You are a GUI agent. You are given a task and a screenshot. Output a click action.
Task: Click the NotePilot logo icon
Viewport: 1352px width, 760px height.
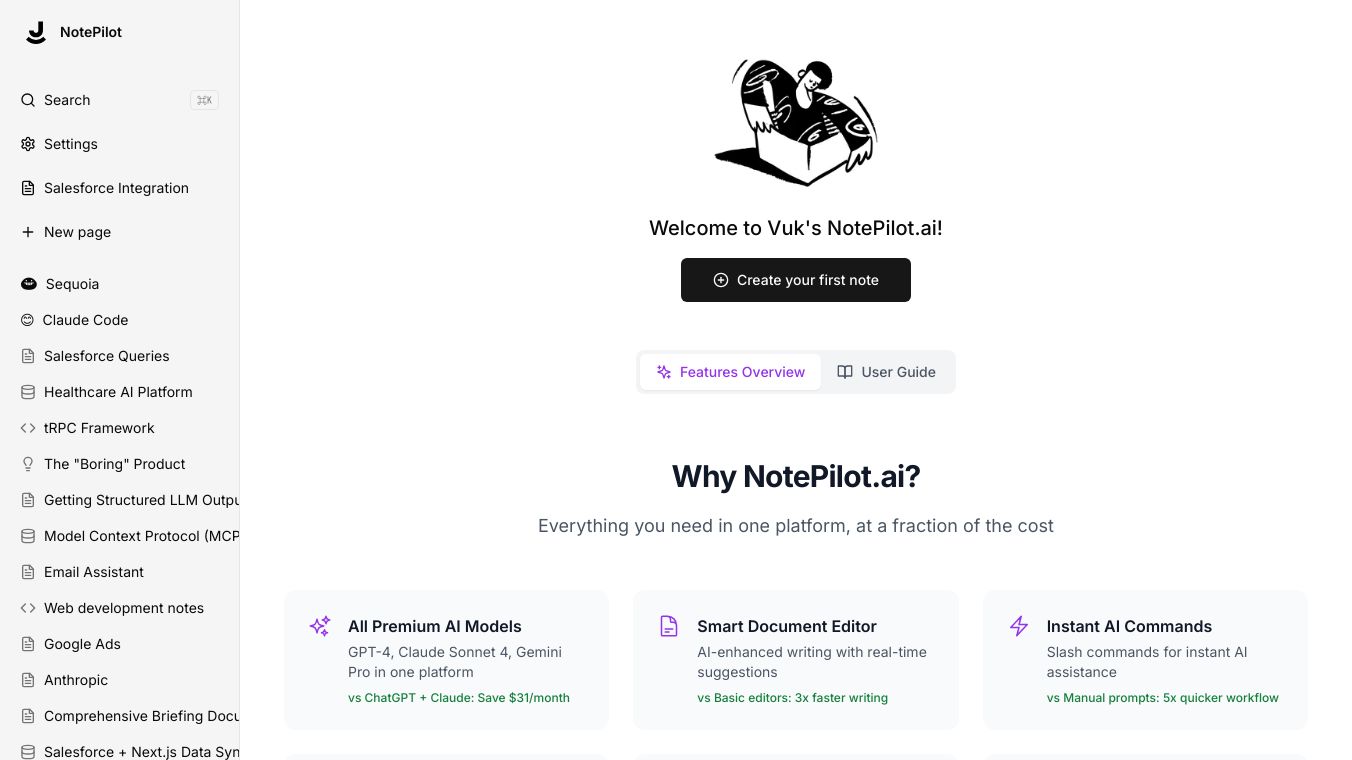tap(36, 31)
